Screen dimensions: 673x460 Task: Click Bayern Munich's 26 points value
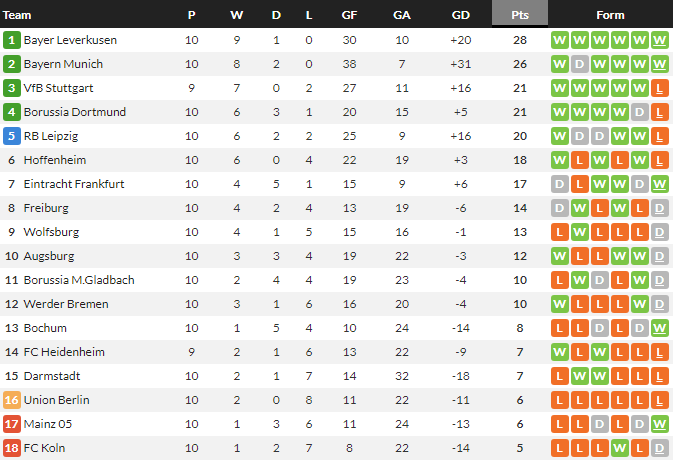[520, 64]
